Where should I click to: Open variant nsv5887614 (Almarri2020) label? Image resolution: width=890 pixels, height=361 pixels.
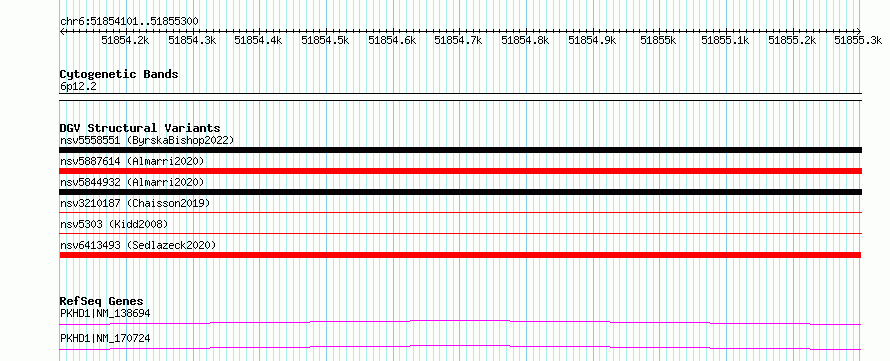coord(132,161)
